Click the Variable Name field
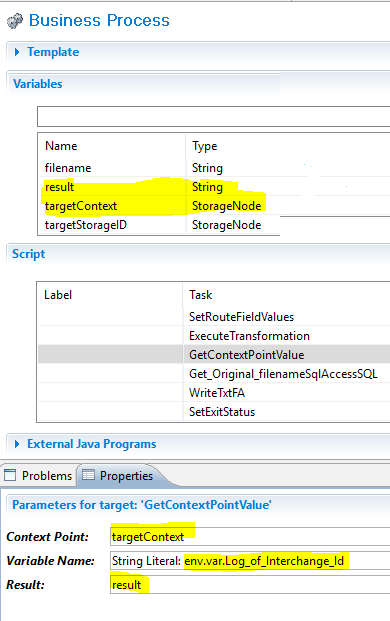The width and height of the screenshot is (390, 621). pyautogui.click(x=250, y=561)
